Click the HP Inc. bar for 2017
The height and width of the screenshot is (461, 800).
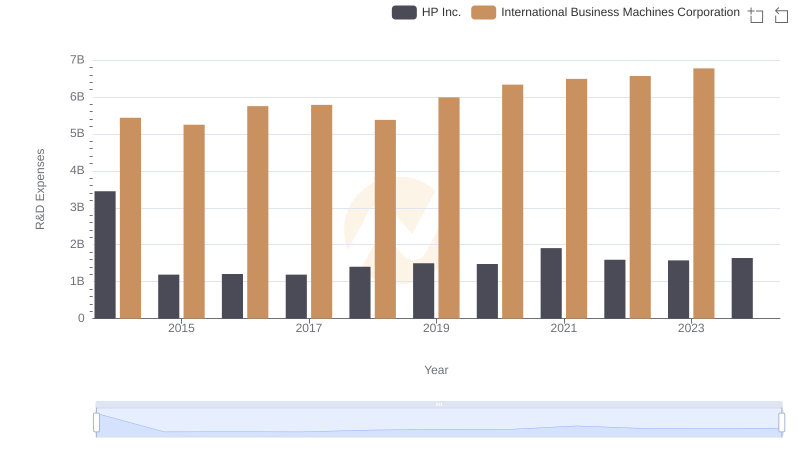[x=296, y=297]
